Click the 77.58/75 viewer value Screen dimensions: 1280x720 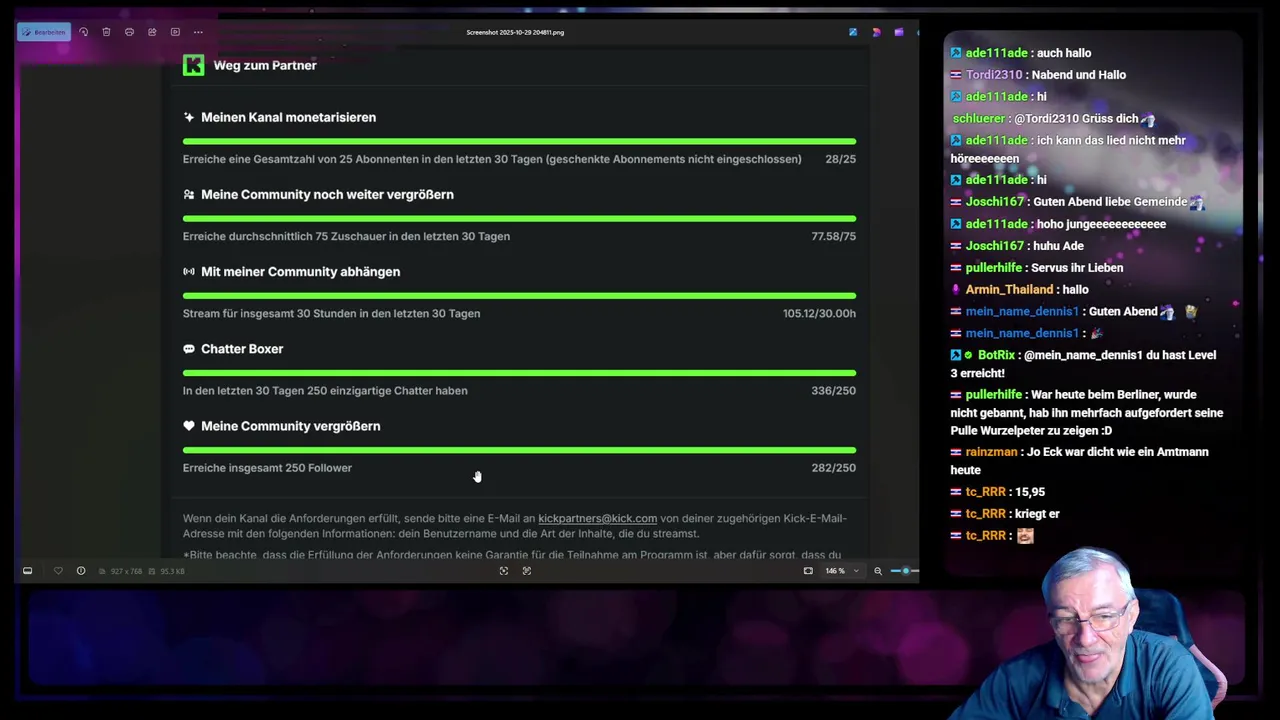[x=833, y=236]
